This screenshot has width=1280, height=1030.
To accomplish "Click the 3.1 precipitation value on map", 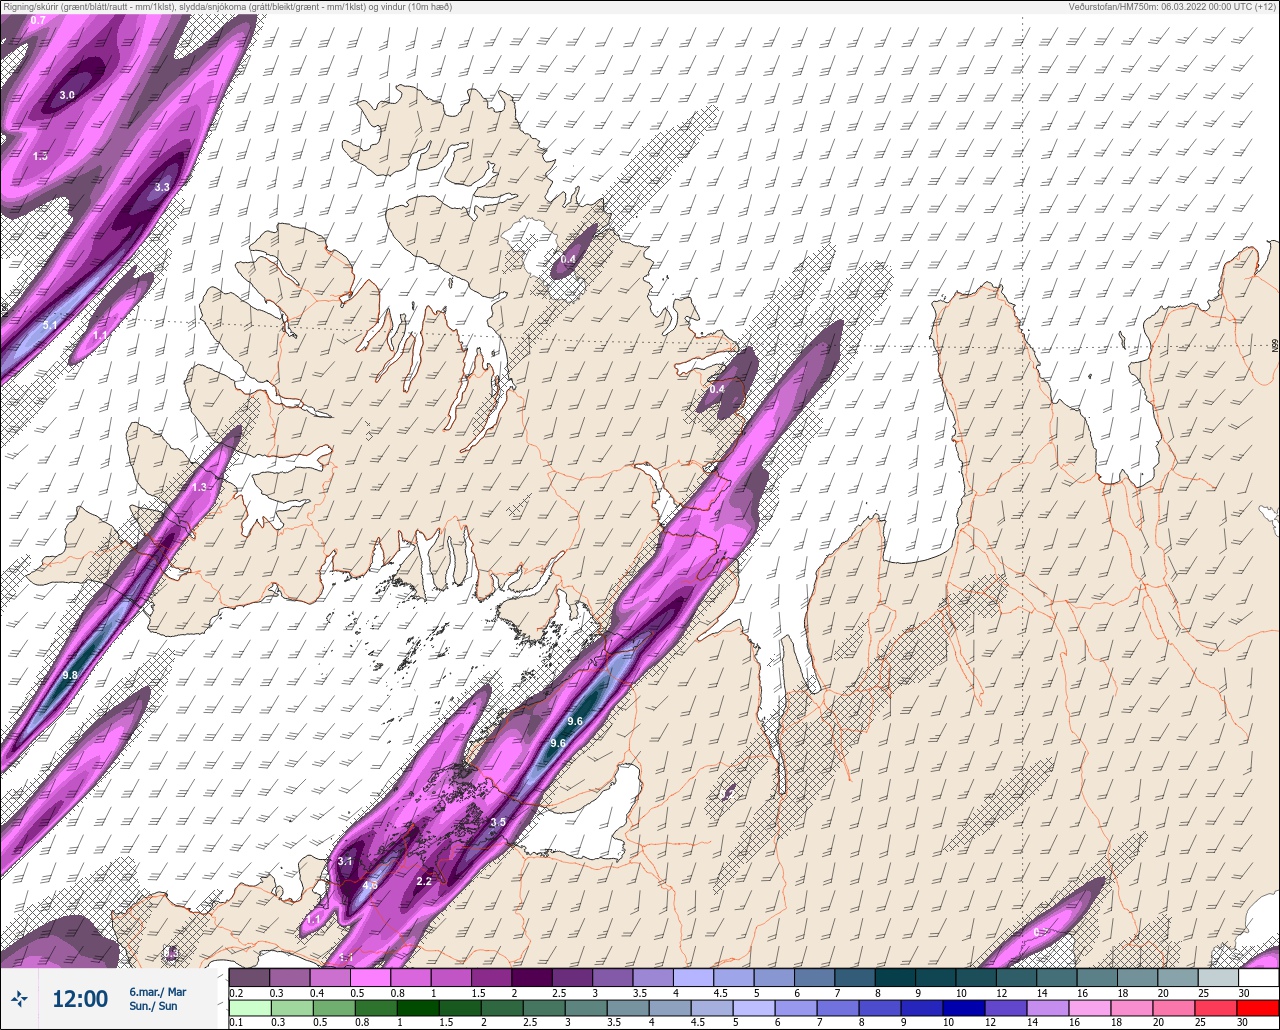I will tap(345, 861).
